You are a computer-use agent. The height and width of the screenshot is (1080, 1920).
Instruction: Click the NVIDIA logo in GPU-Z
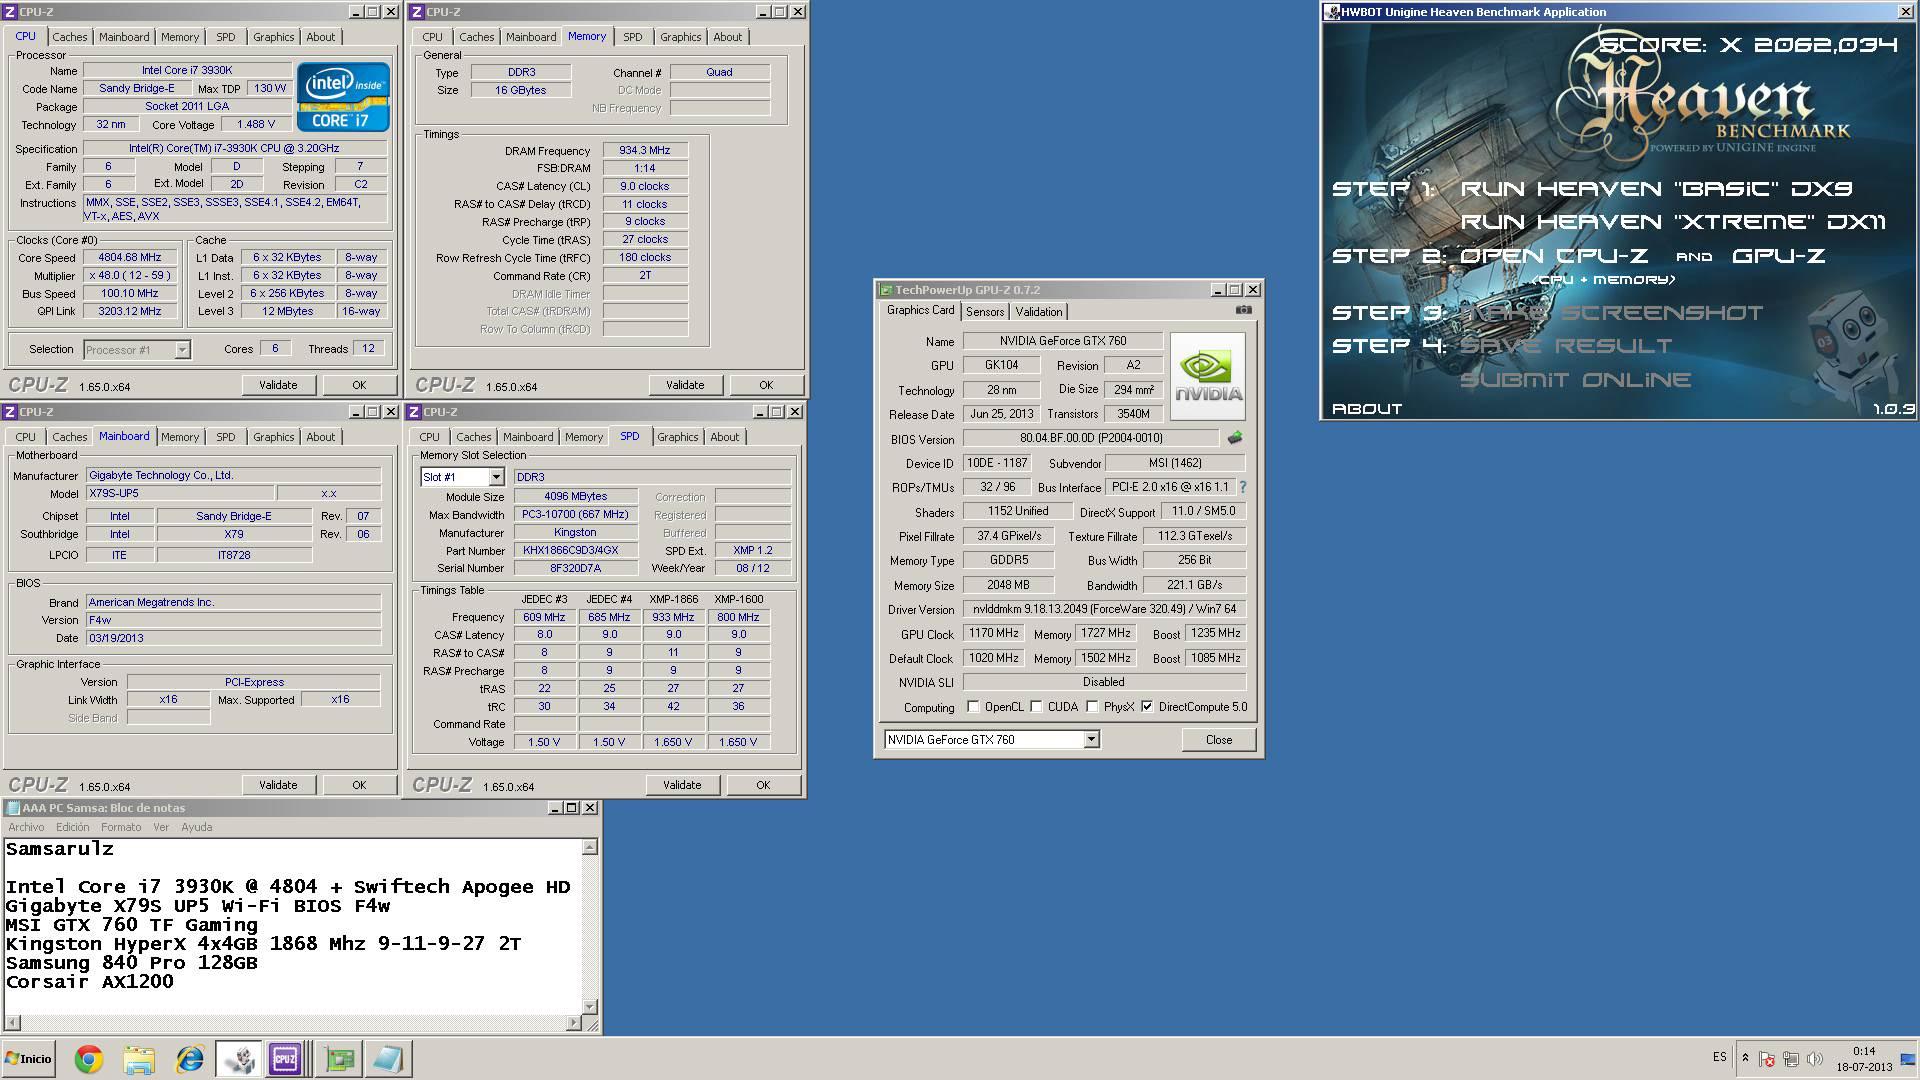(1208, 376)
